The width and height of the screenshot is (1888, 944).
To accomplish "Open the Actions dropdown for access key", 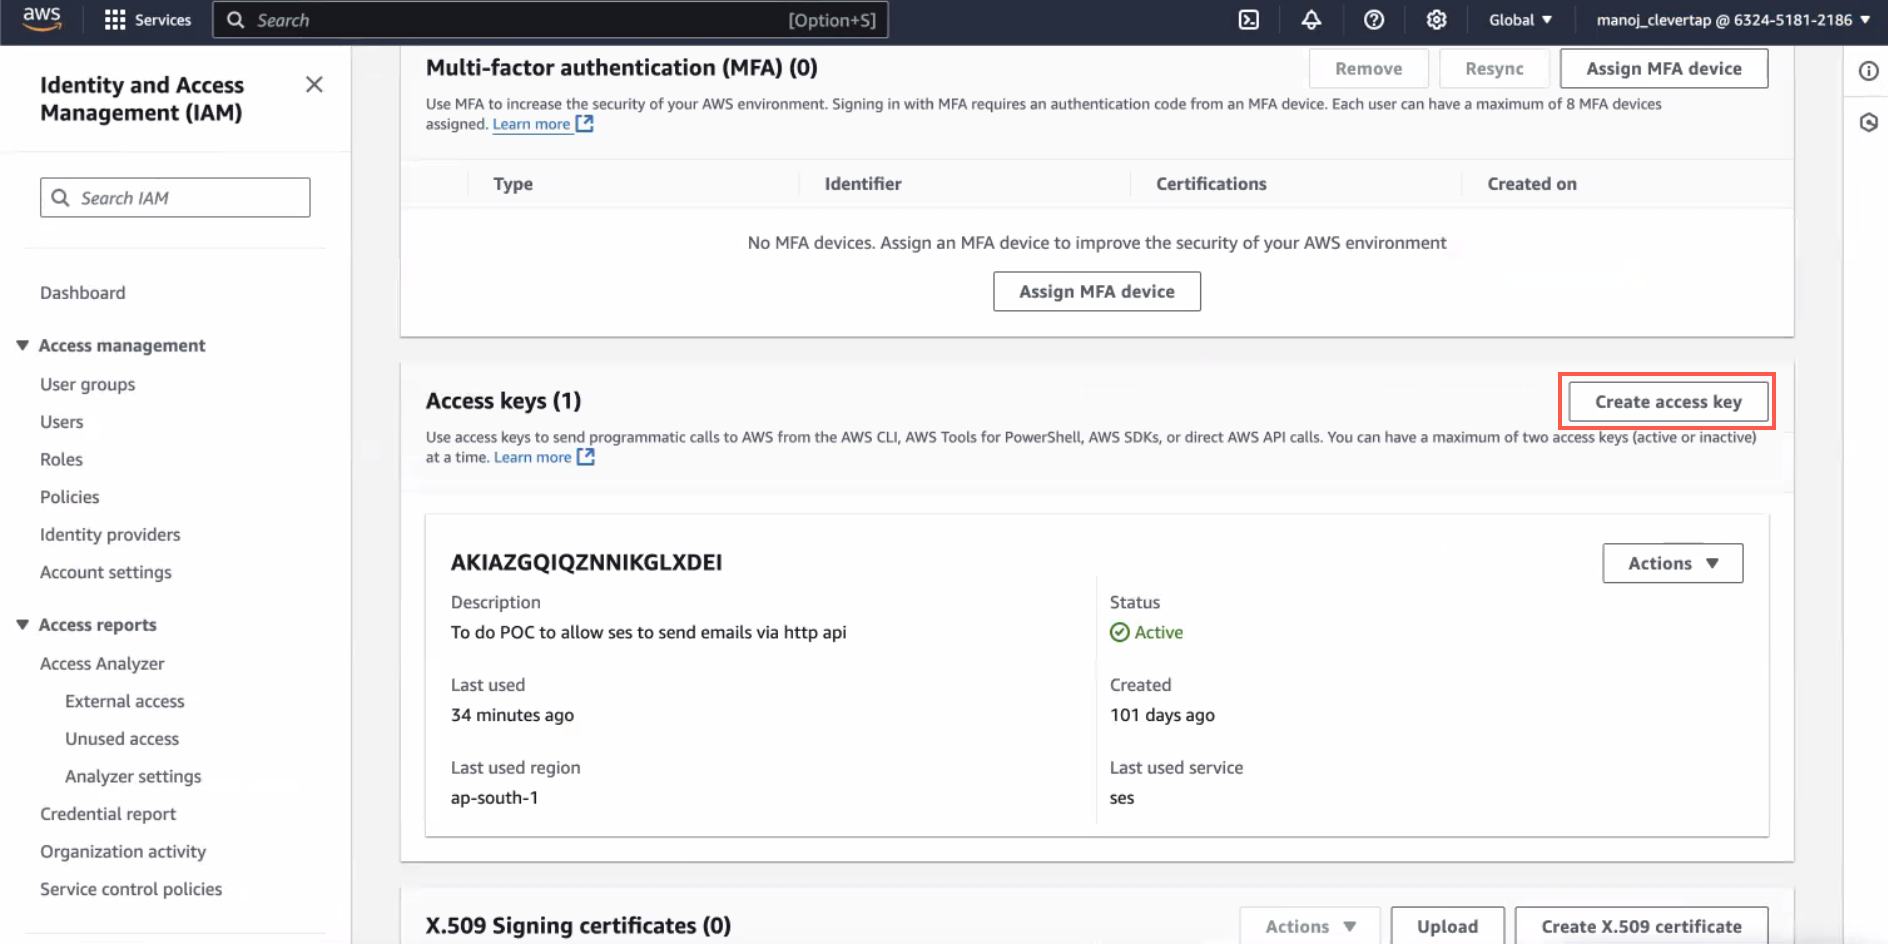I will tap(1672, 563).
